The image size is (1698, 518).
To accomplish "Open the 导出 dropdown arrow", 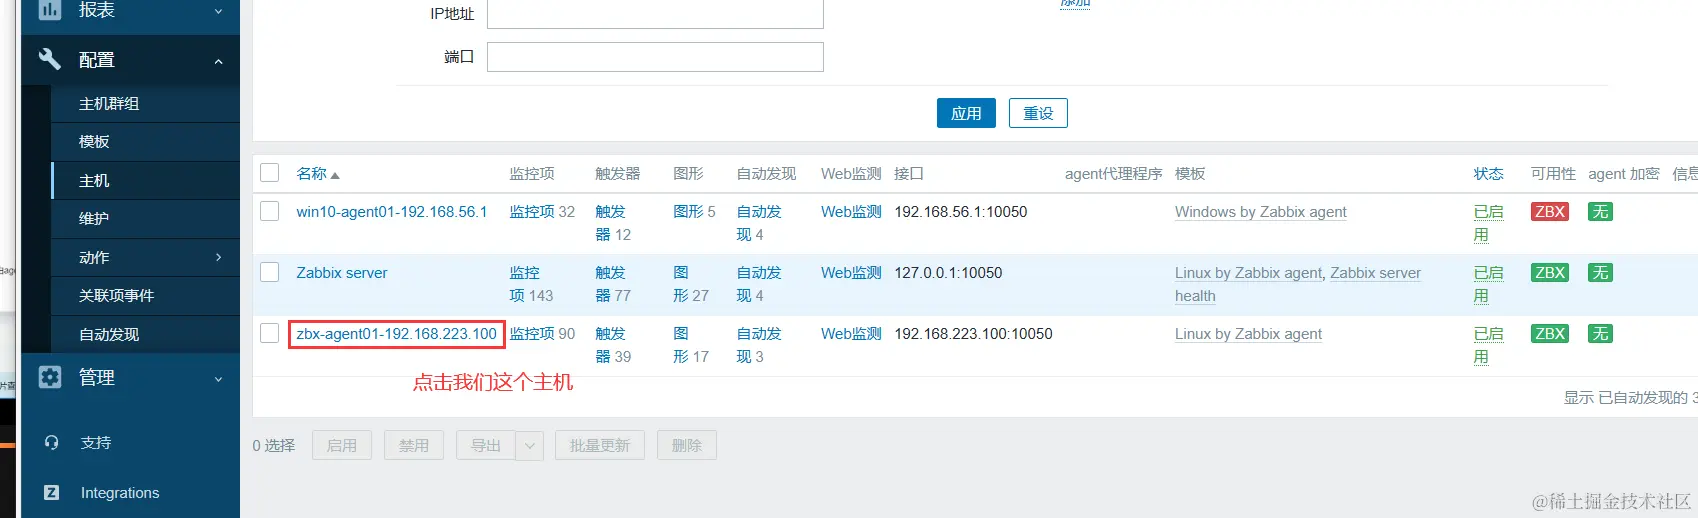I will [x=530, y=445].
